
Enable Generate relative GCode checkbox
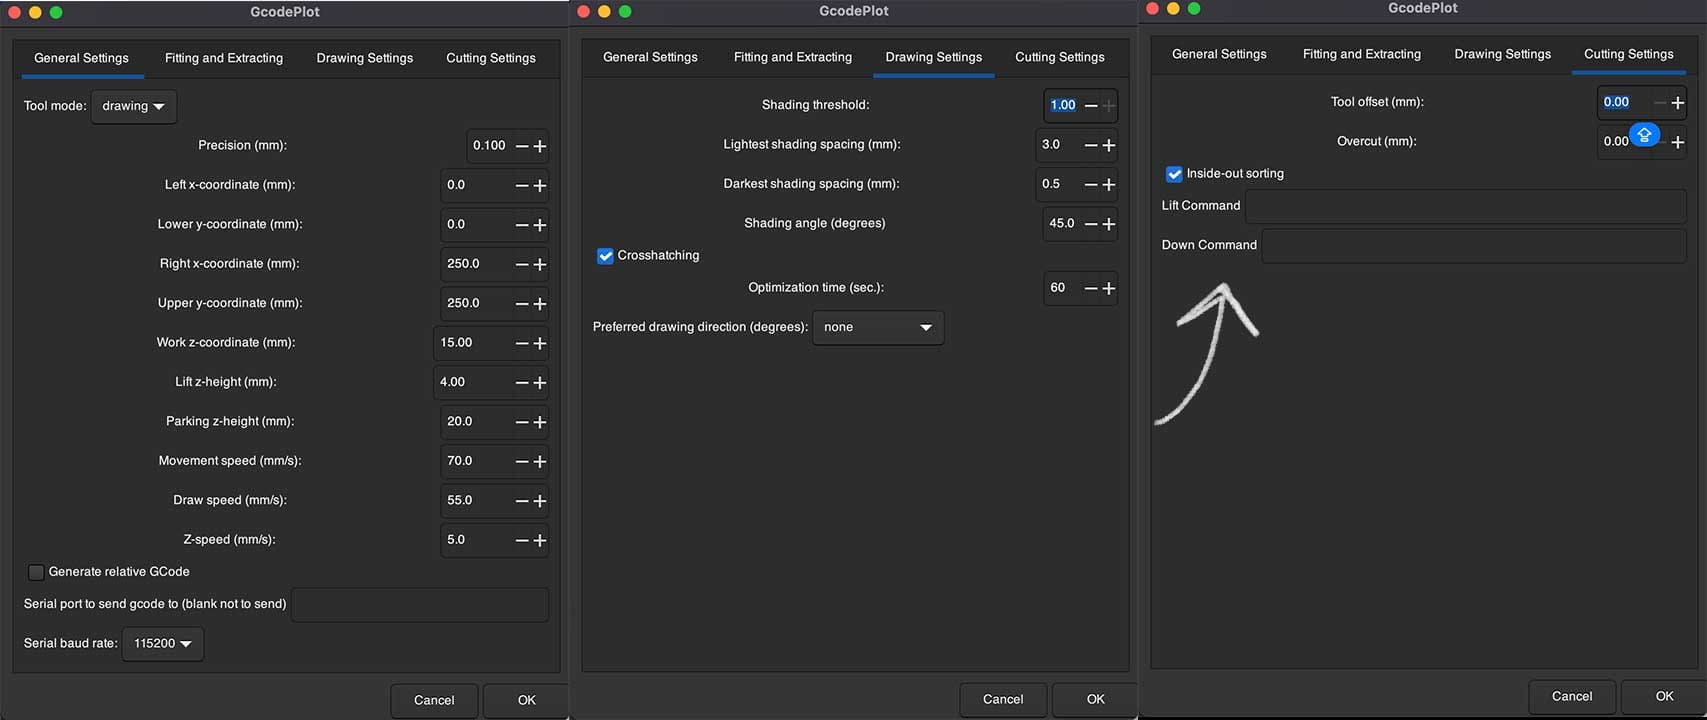[x=36, y=572]
